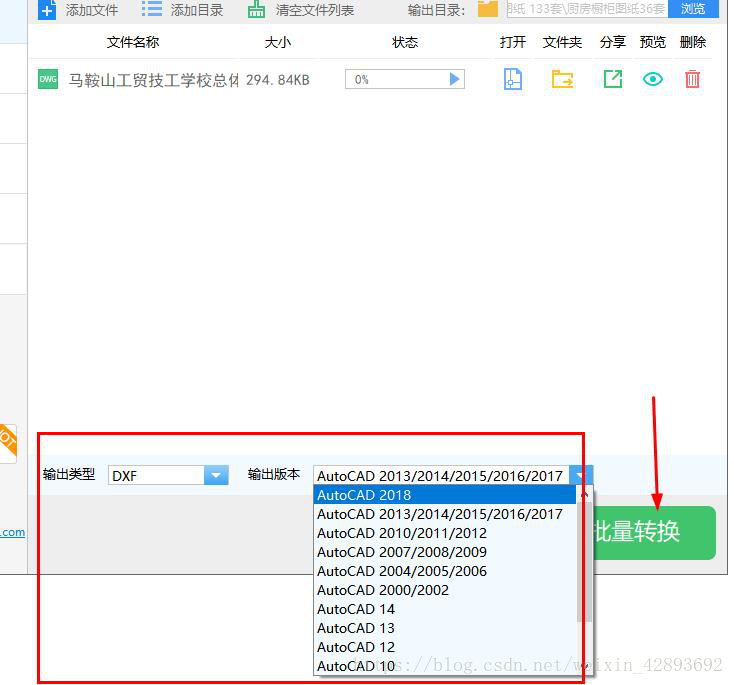Select AutoCAD 2013/2014/2015/2016/2017 in dropdown list
The image size is (734, 685).
[444, 514]
